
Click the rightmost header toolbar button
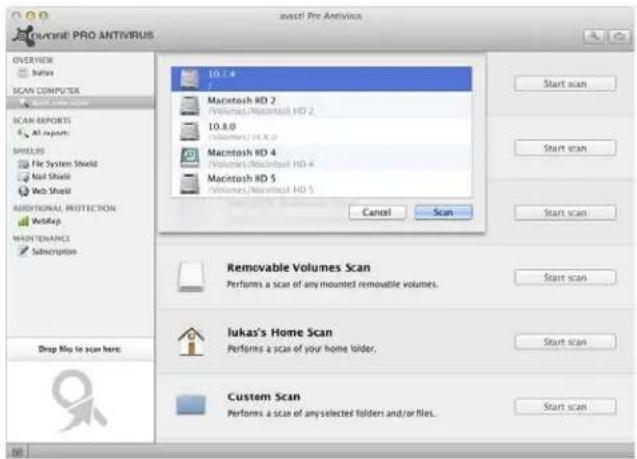click(619, 37)
